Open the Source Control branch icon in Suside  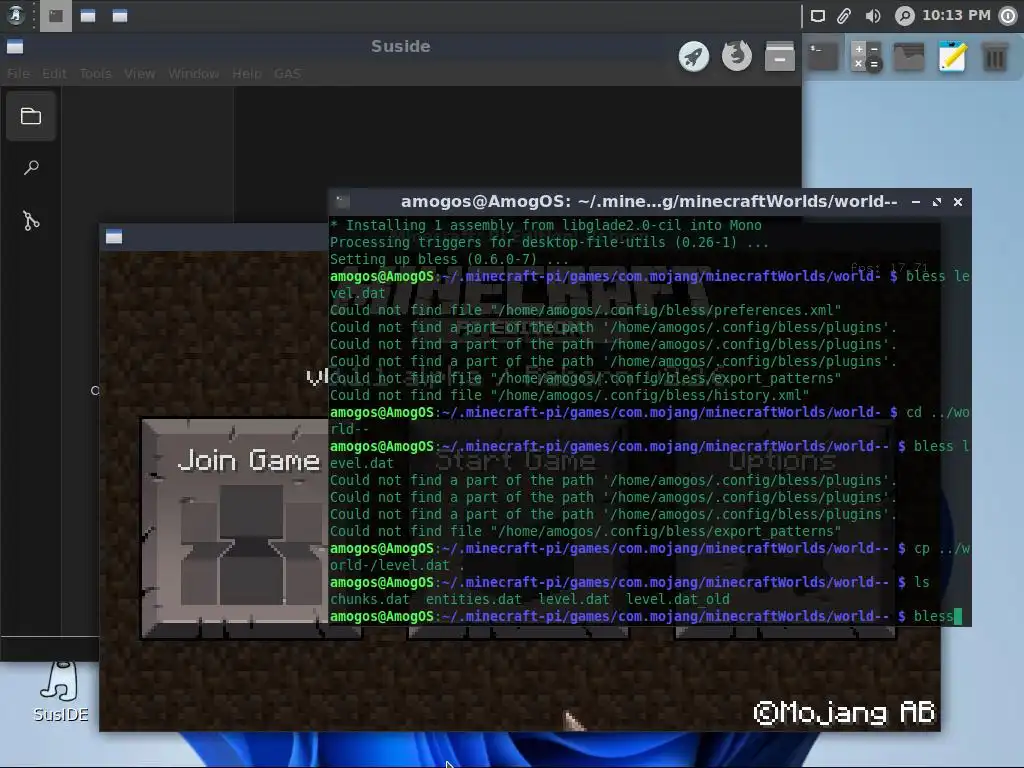pos(31,221)
